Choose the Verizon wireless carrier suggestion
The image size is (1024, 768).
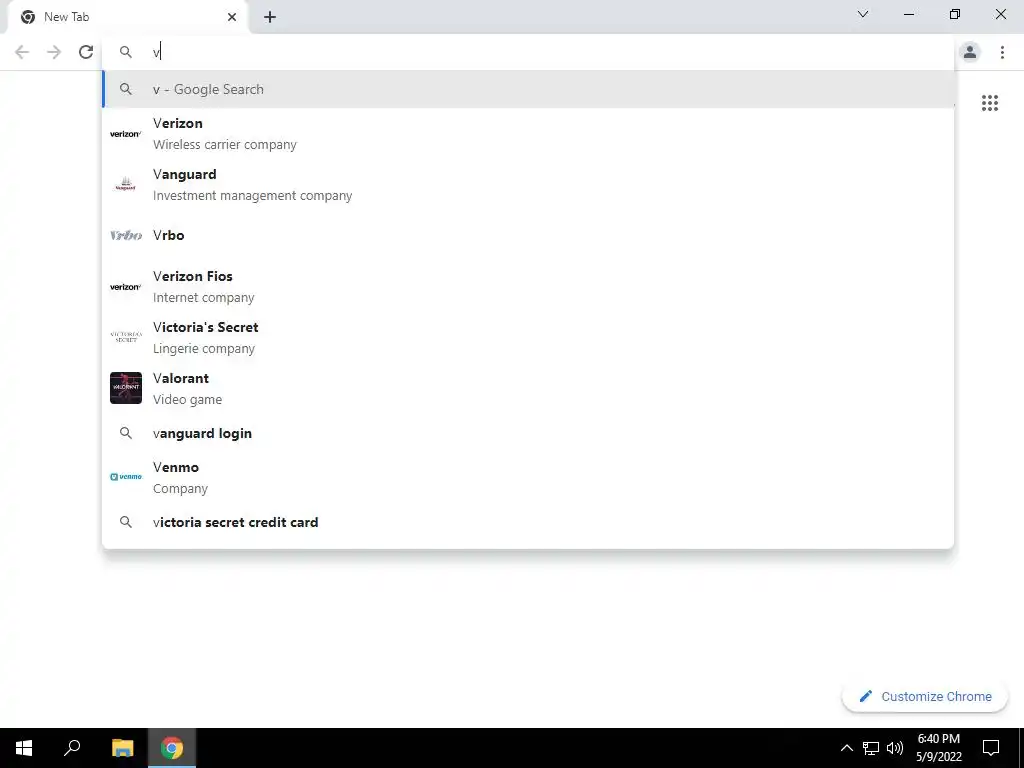point(528,134)
